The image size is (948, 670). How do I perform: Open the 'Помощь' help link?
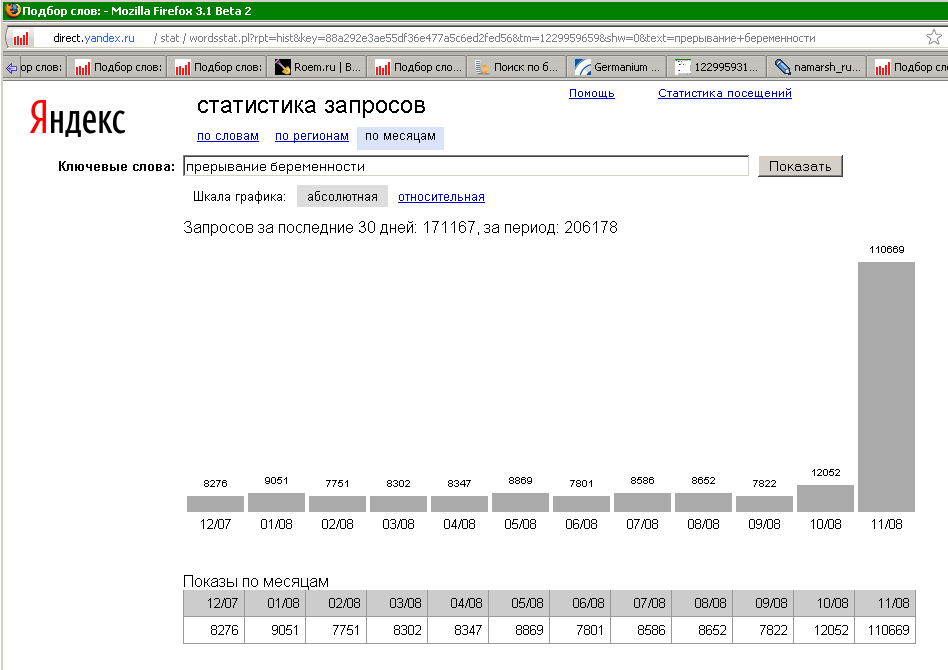592,93
